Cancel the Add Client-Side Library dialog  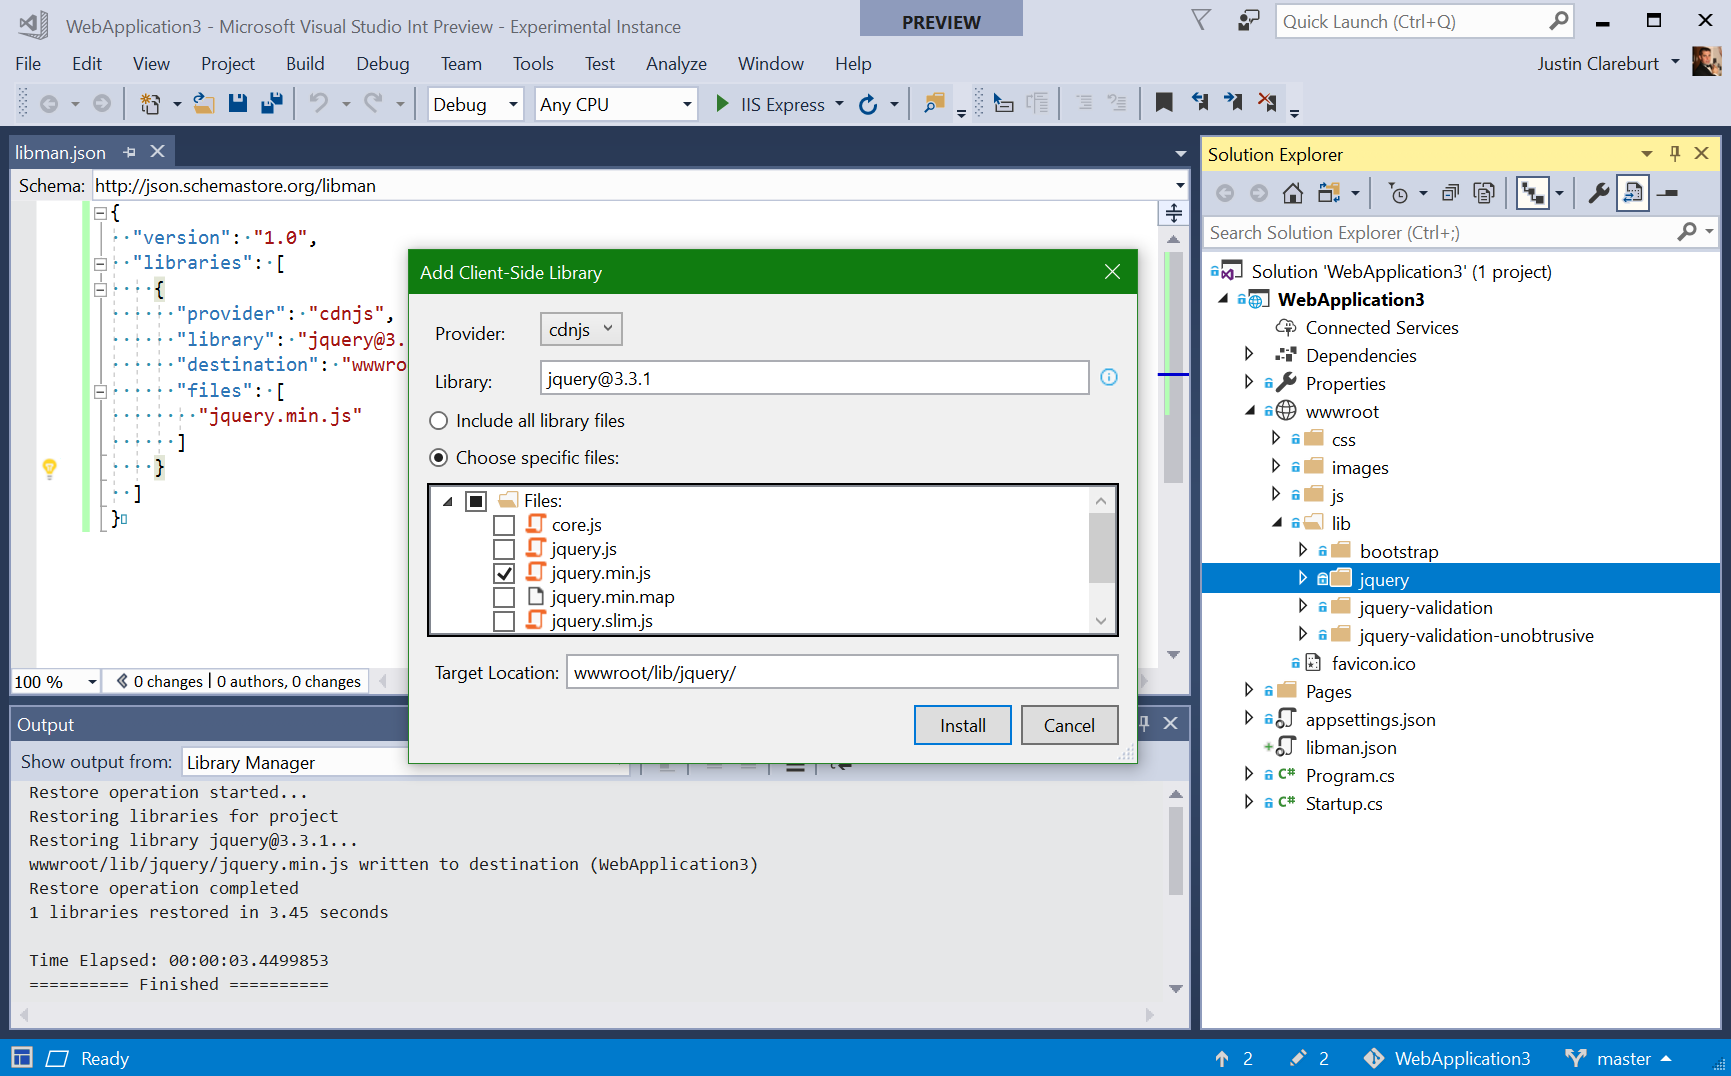(1069, 724)
